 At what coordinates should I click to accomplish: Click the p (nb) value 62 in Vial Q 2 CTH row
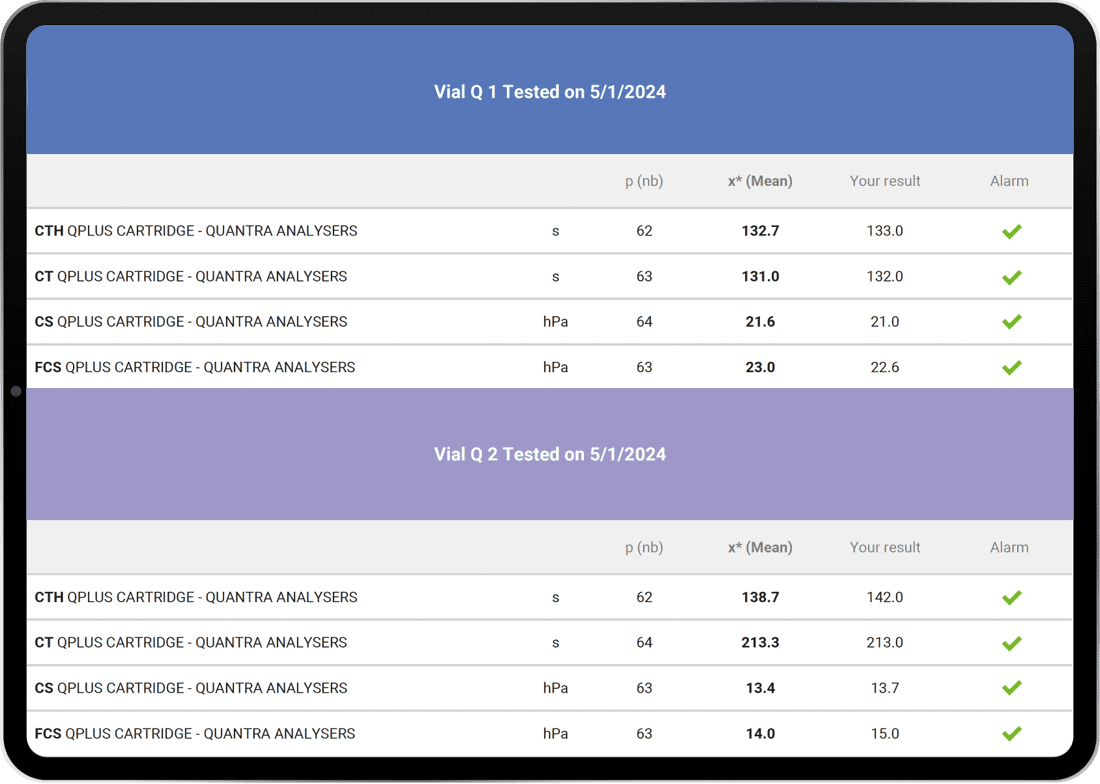[x=644, y=597]
